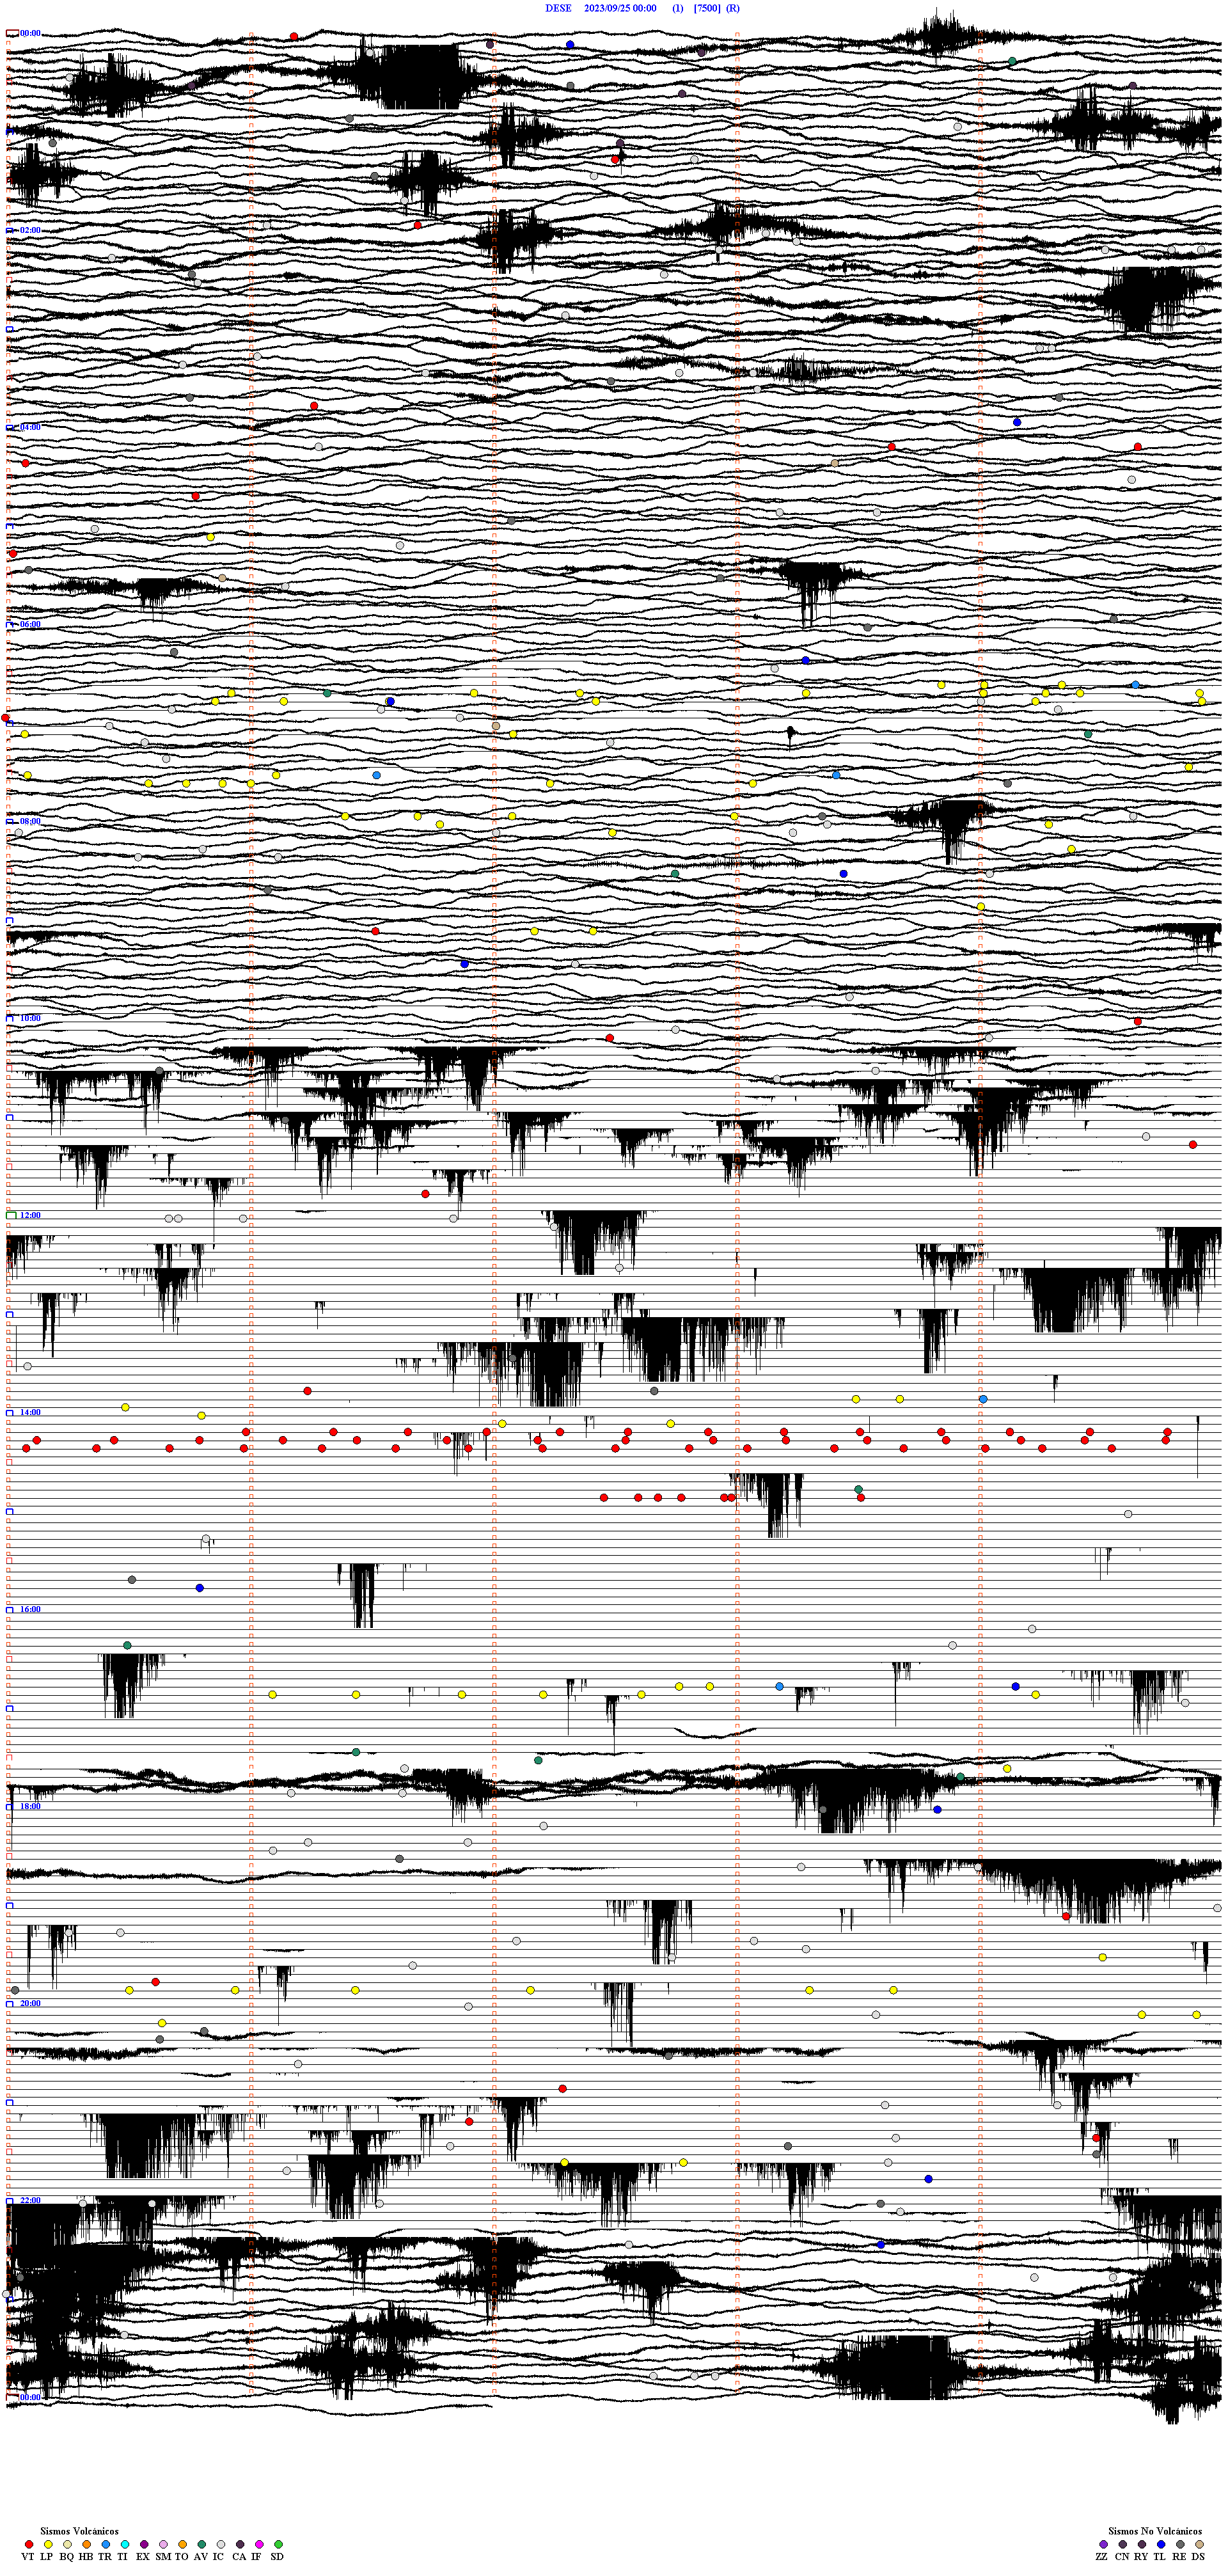Click the dark CA legend marker
The width and height of the screenshot is (1228, 2576).
point(240,2544)
